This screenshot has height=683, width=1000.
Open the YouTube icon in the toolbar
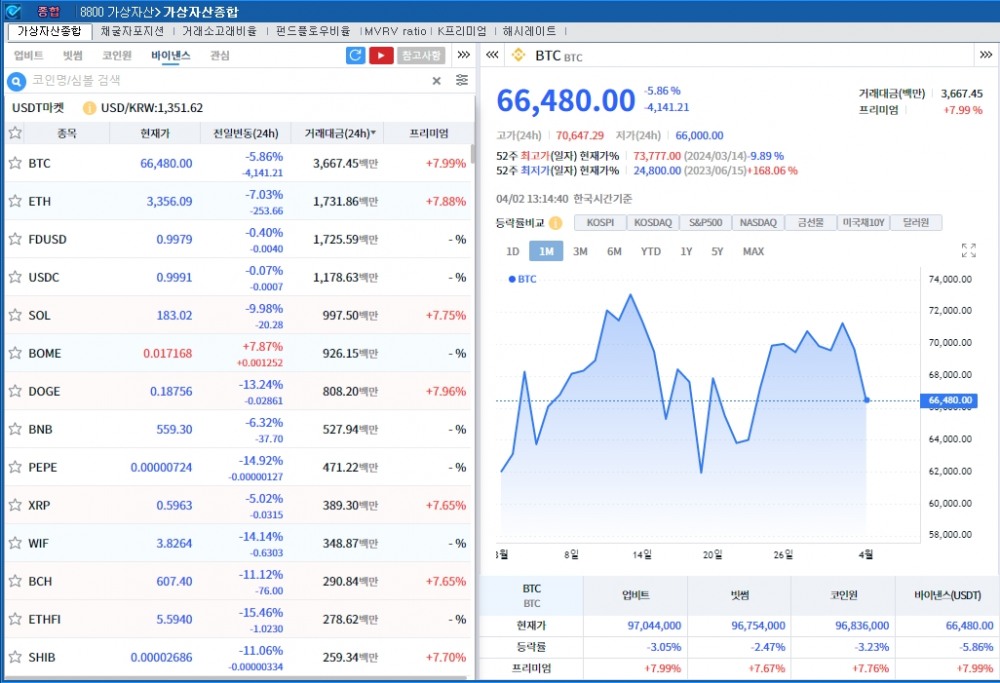pyautogui.click(x=381, y=55)
